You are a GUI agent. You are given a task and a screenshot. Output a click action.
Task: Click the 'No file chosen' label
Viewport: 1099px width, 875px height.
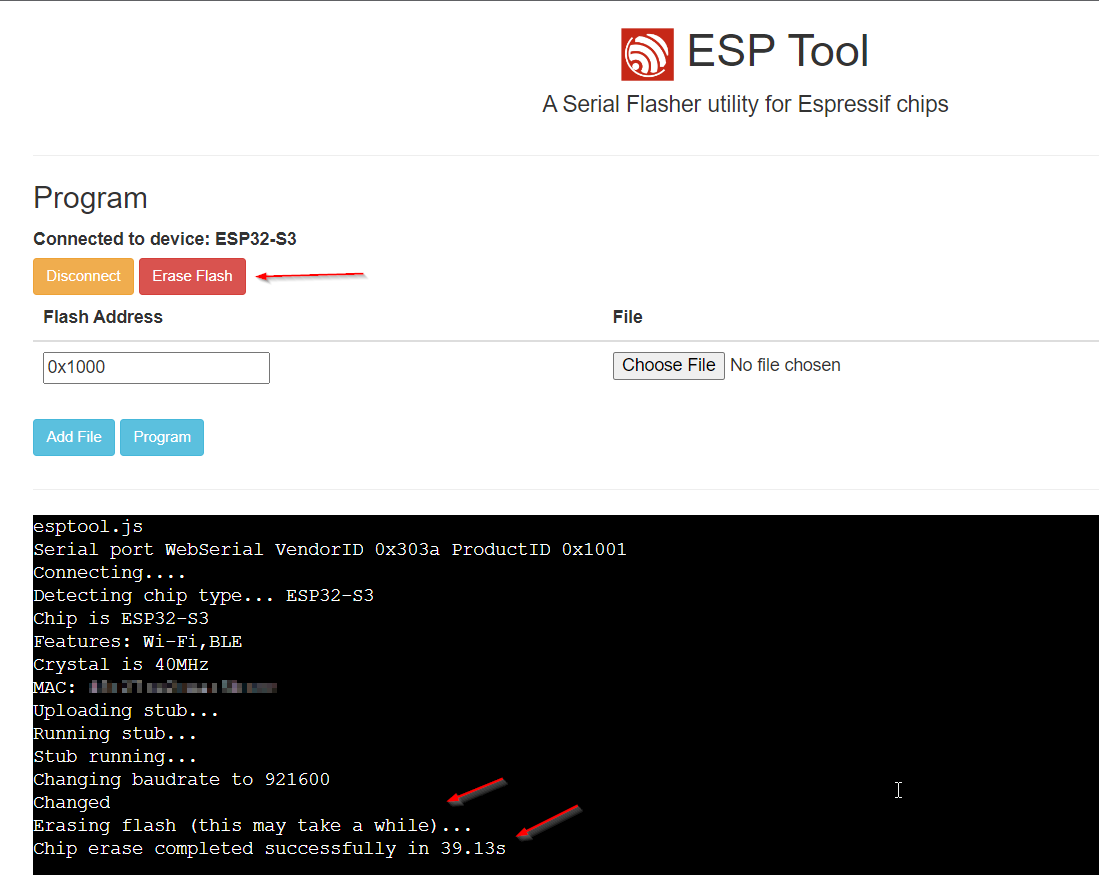(x=785, y=365)
